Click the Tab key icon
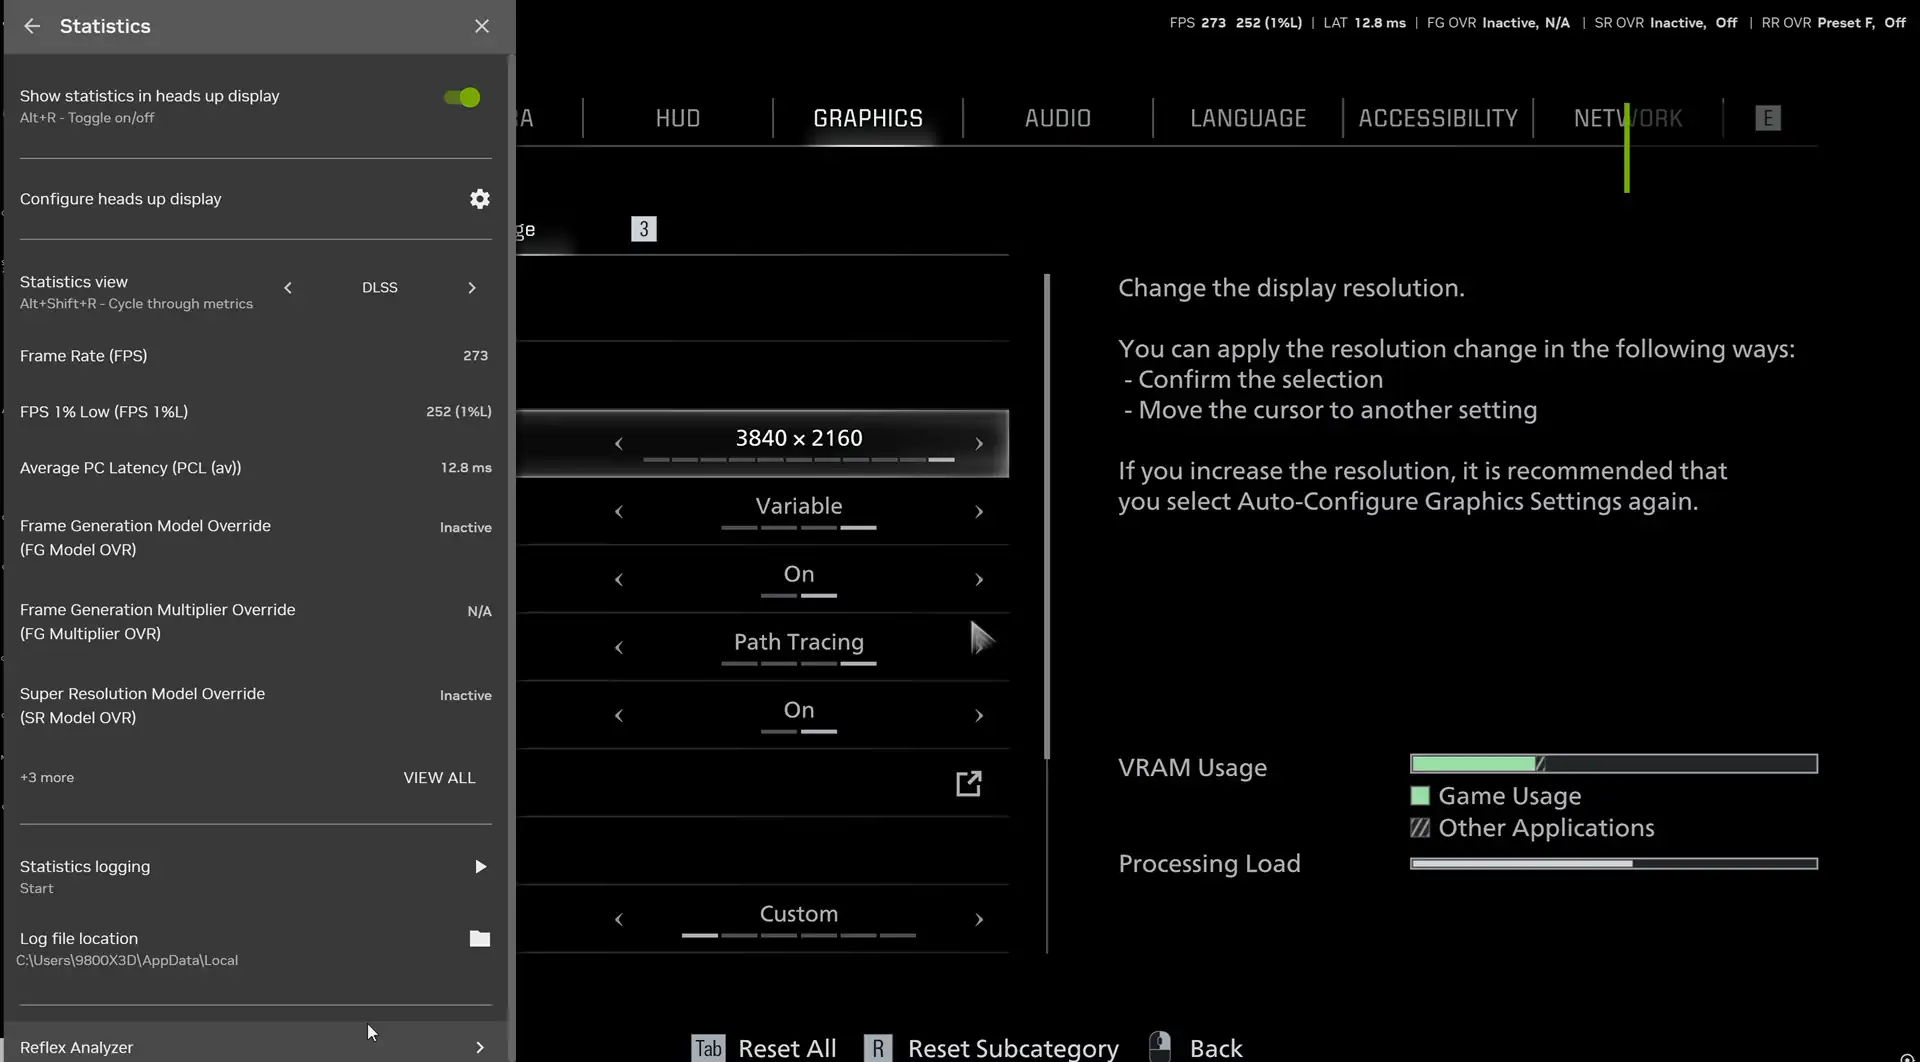The width and height of the screenshot is (1920, 1062). tap(708, 1048)
